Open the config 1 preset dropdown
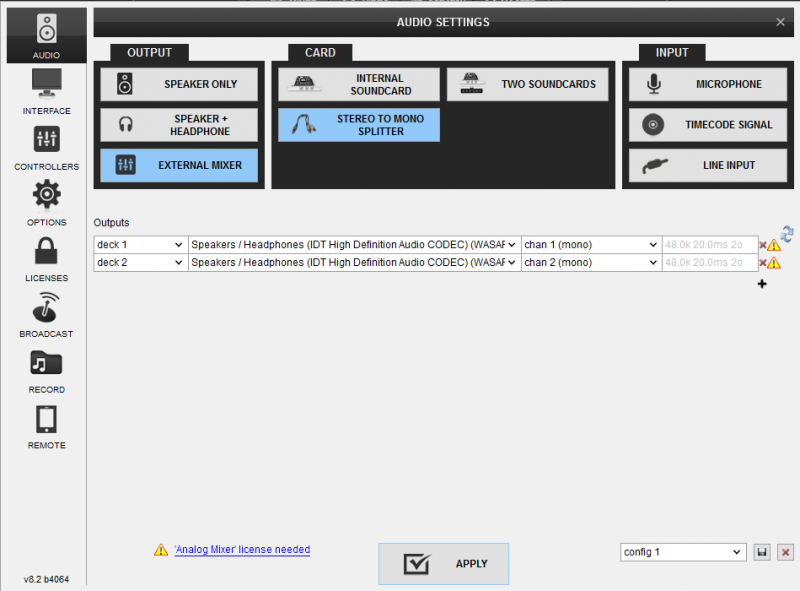 (683, 552)
